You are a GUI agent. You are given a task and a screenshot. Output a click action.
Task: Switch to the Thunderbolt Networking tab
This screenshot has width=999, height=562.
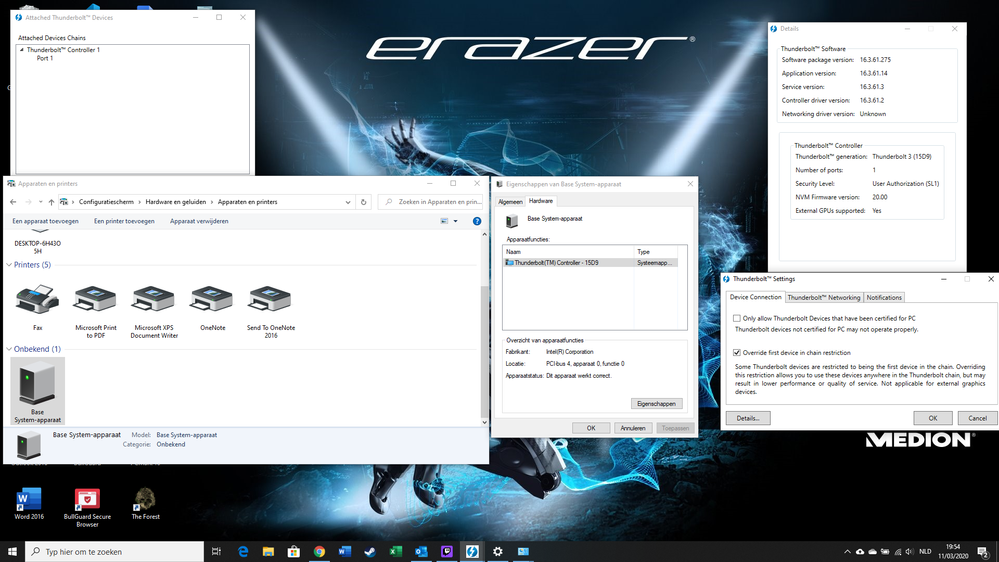[823, 297]
